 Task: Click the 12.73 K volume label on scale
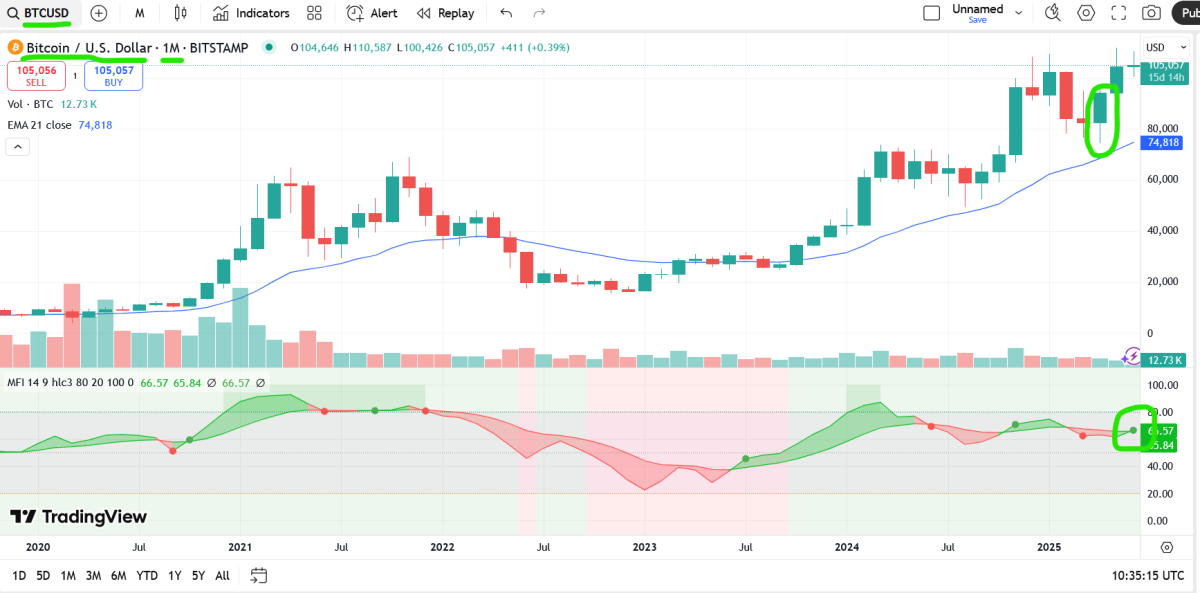pyautogui.click(x=1165, y=360)
